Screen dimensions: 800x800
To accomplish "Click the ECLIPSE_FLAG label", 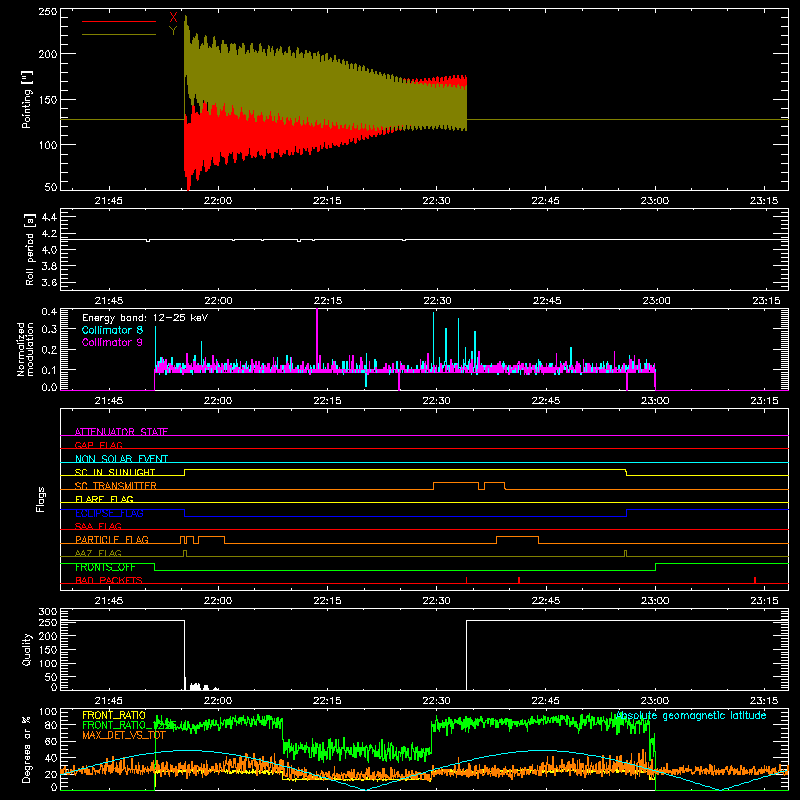I will tap(109, 513).
